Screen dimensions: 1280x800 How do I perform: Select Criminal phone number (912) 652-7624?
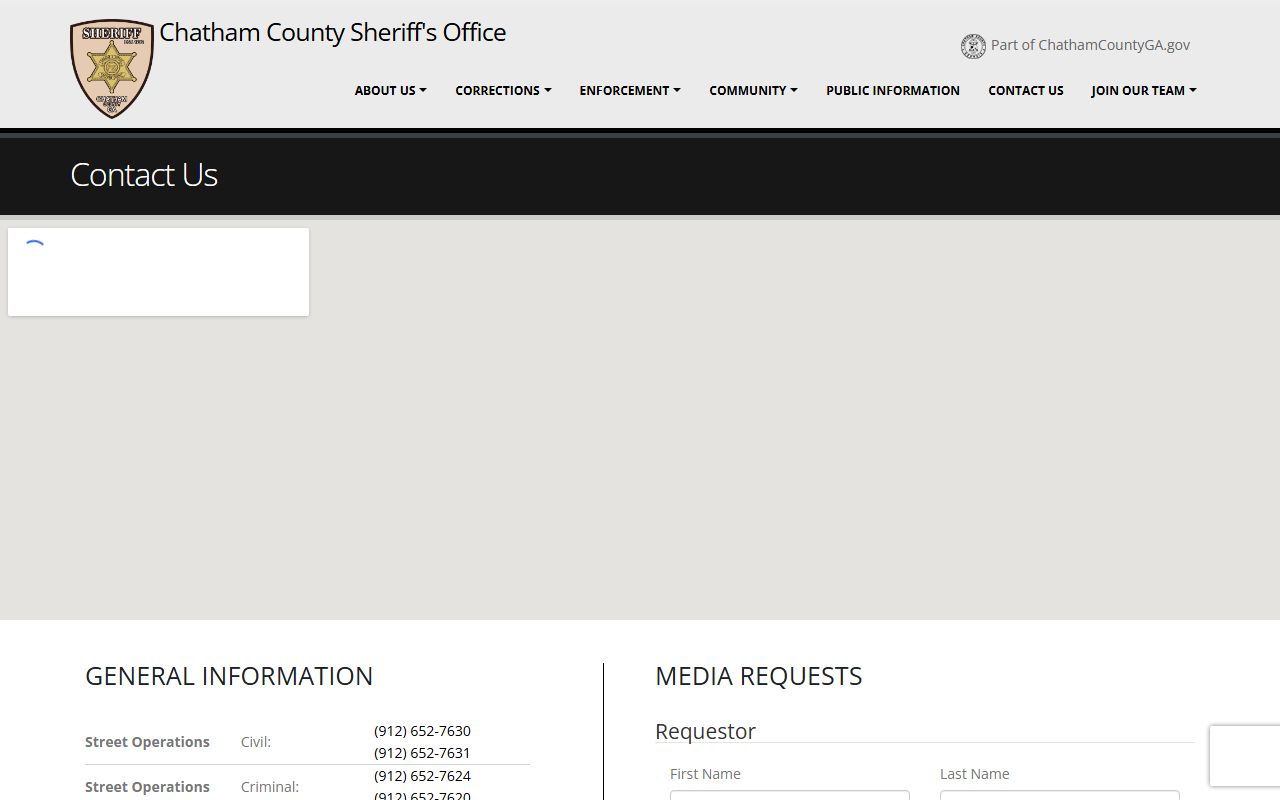tap(422, 776)
